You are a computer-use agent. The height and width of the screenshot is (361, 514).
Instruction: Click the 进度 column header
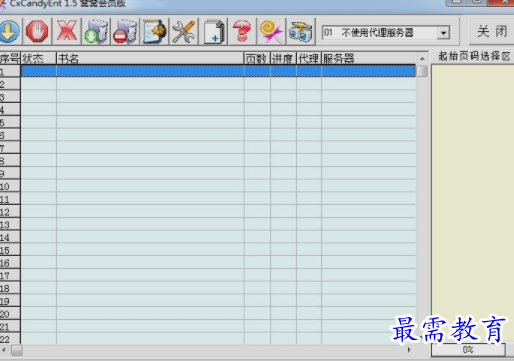pos(283,59)
